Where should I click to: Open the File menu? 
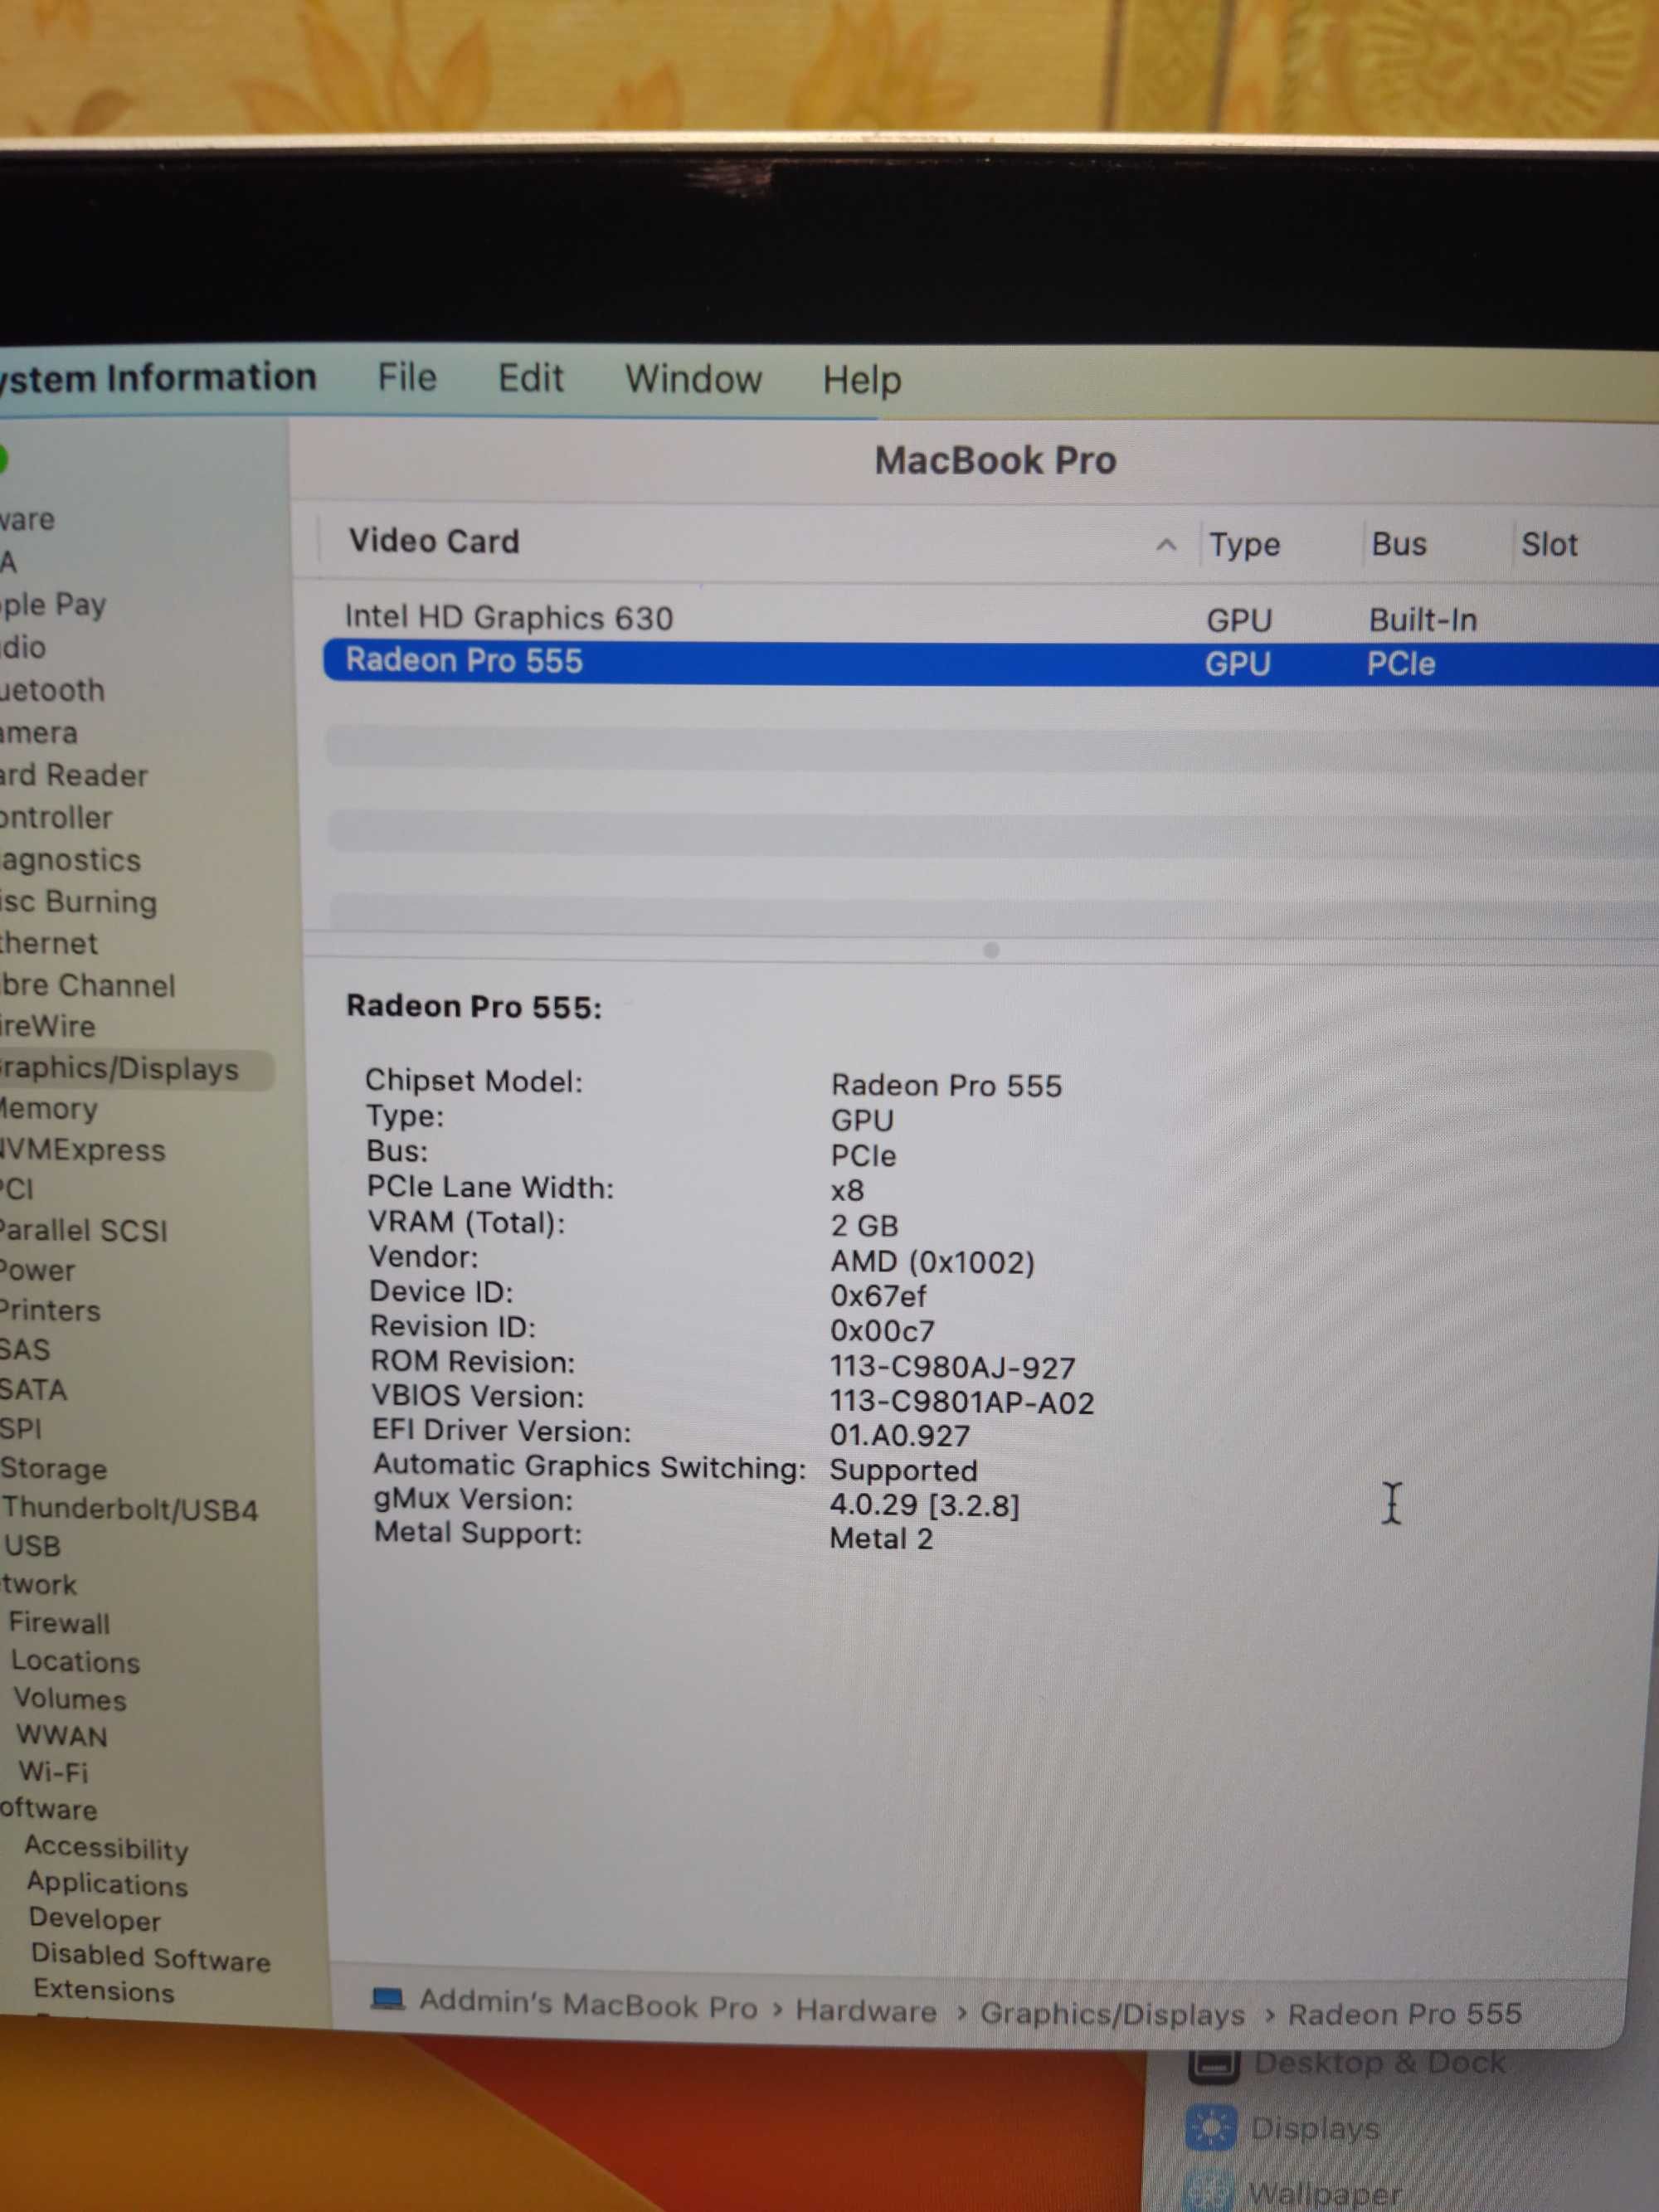click(x=407, y=377)
